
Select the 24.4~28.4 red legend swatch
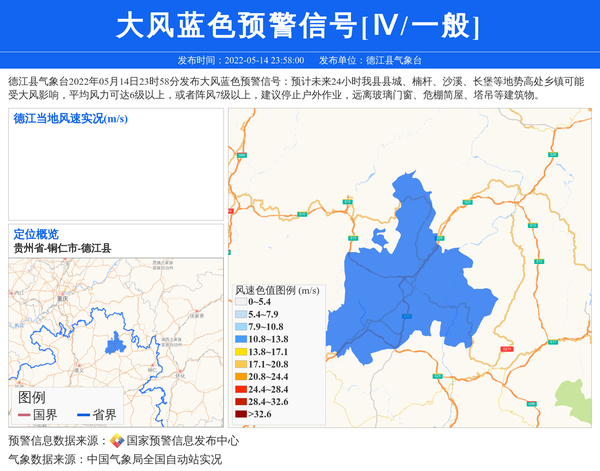[240, 389]
